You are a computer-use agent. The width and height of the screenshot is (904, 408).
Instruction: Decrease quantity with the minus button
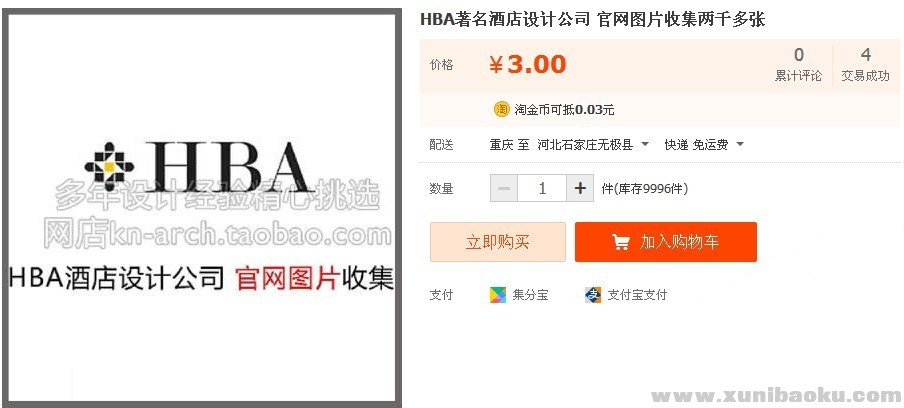pyautogui.click(x=504, y=188)
